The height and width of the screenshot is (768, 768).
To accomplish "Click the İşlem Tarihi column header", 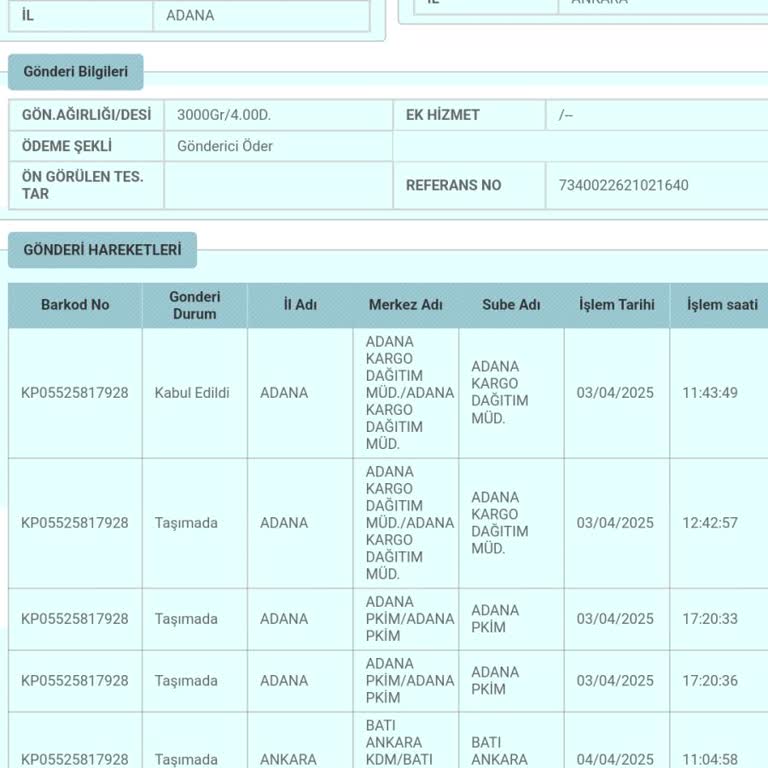I will coord(617,305).
